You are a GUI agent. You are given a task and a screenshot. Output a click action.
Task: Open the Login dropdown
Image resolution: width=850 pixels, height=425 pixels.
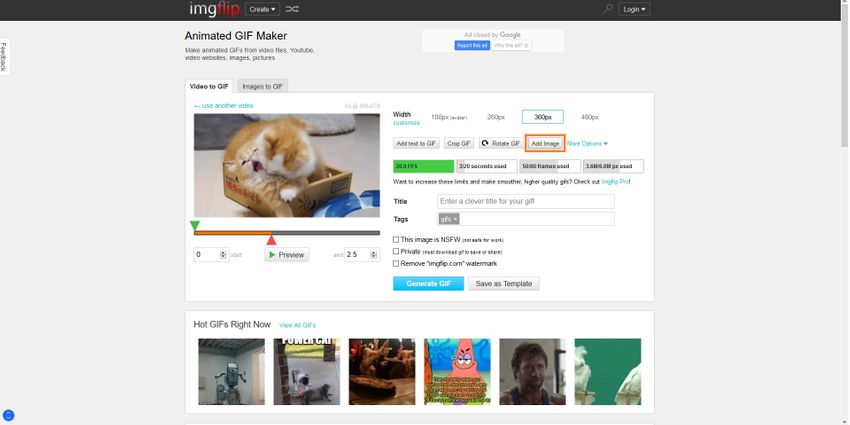[x=634, y=9]
